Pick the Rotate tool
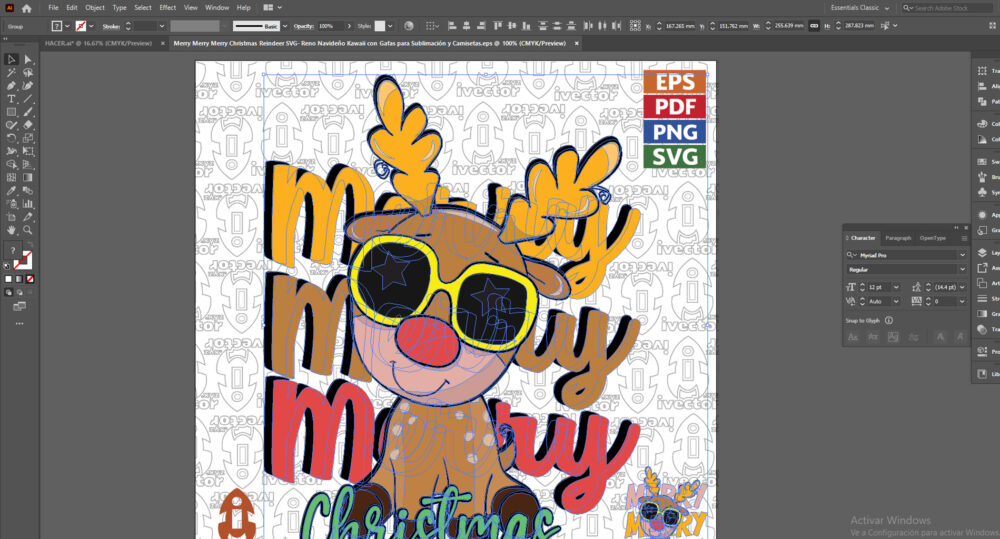The height and width of the screenshot is (539, 1000). click(11, 138)
